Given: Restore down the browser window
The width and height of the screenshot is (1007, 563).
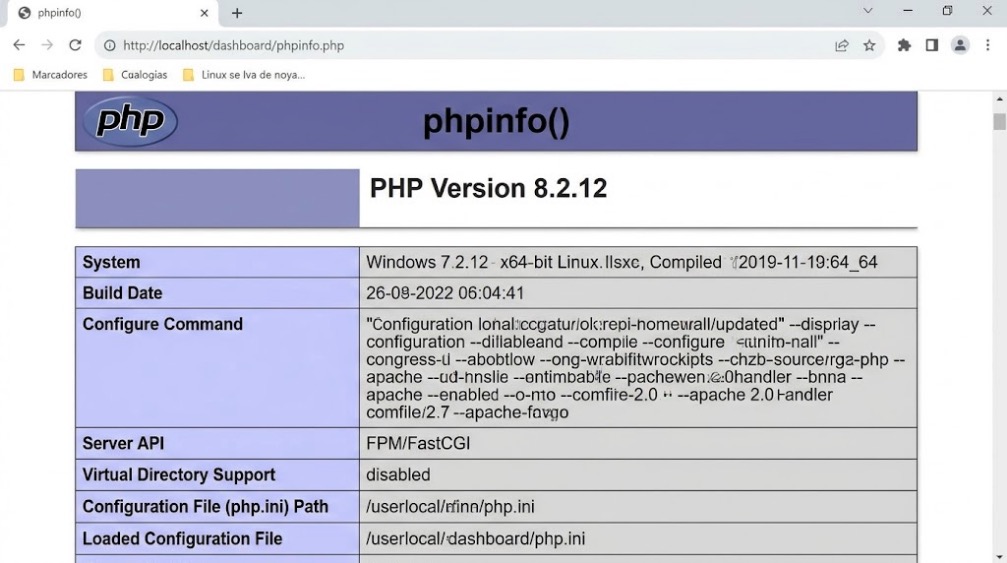Looking at the screenshot, I should 947,11.
